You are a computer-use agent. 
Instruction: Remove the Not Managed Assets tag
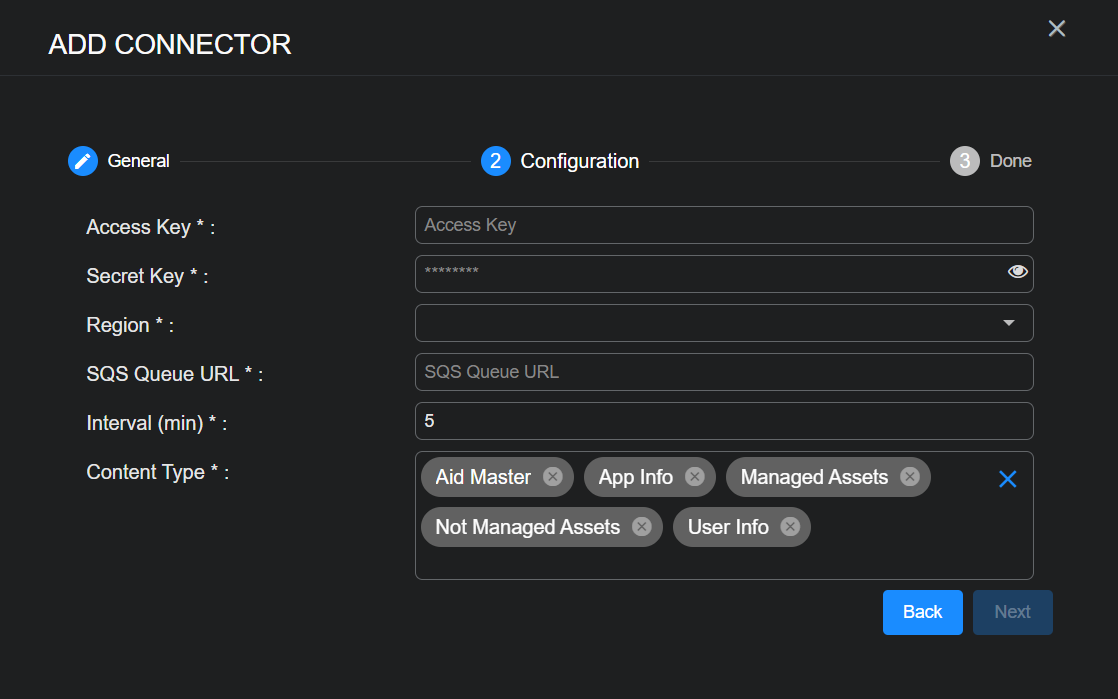[x=641, y=527]
